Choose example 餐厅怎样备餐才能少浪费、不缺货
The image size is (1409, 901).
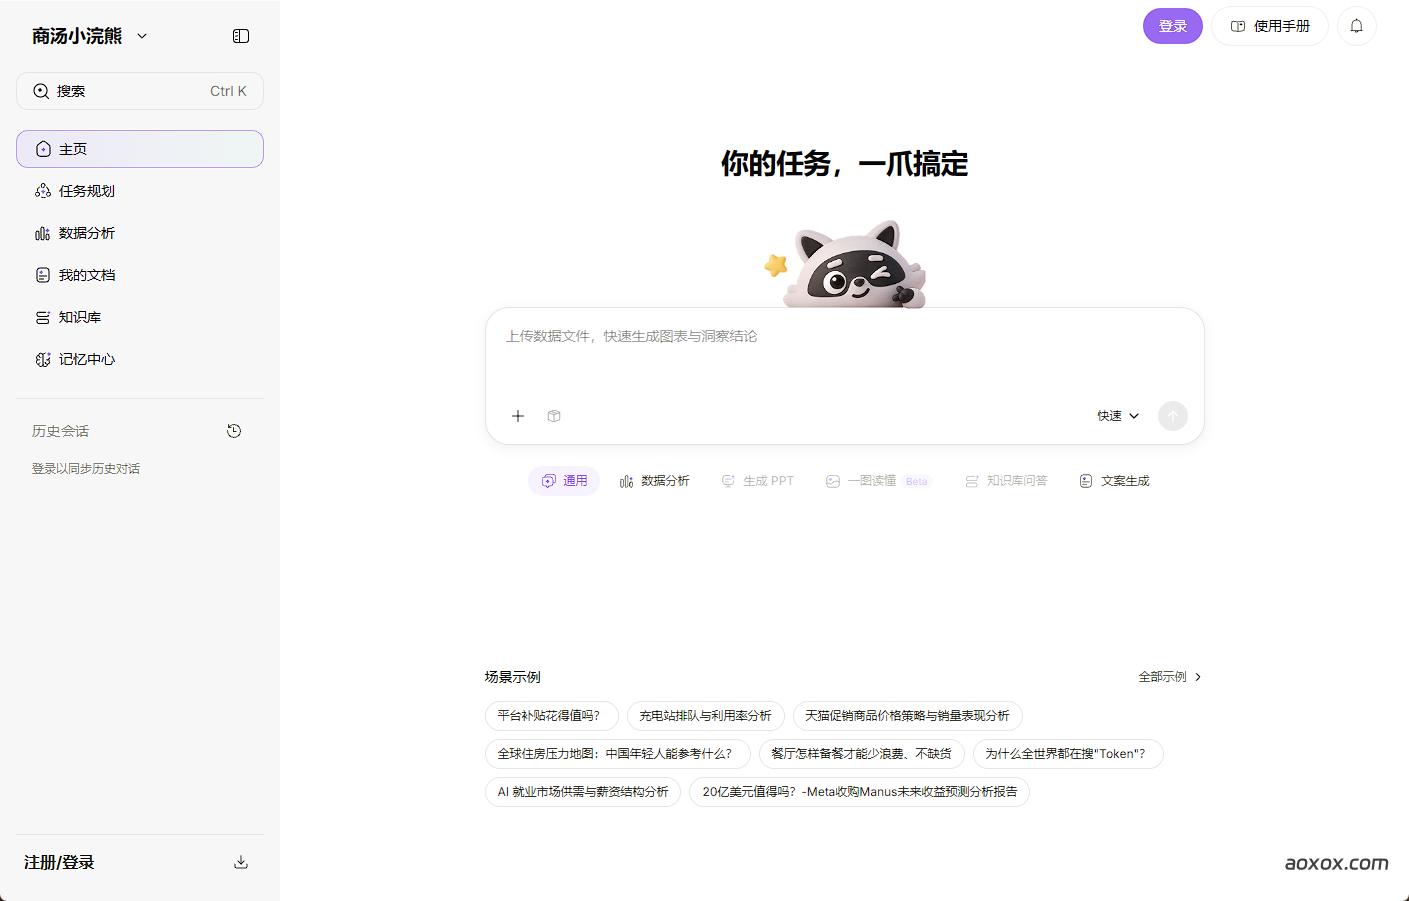(862, 754)
